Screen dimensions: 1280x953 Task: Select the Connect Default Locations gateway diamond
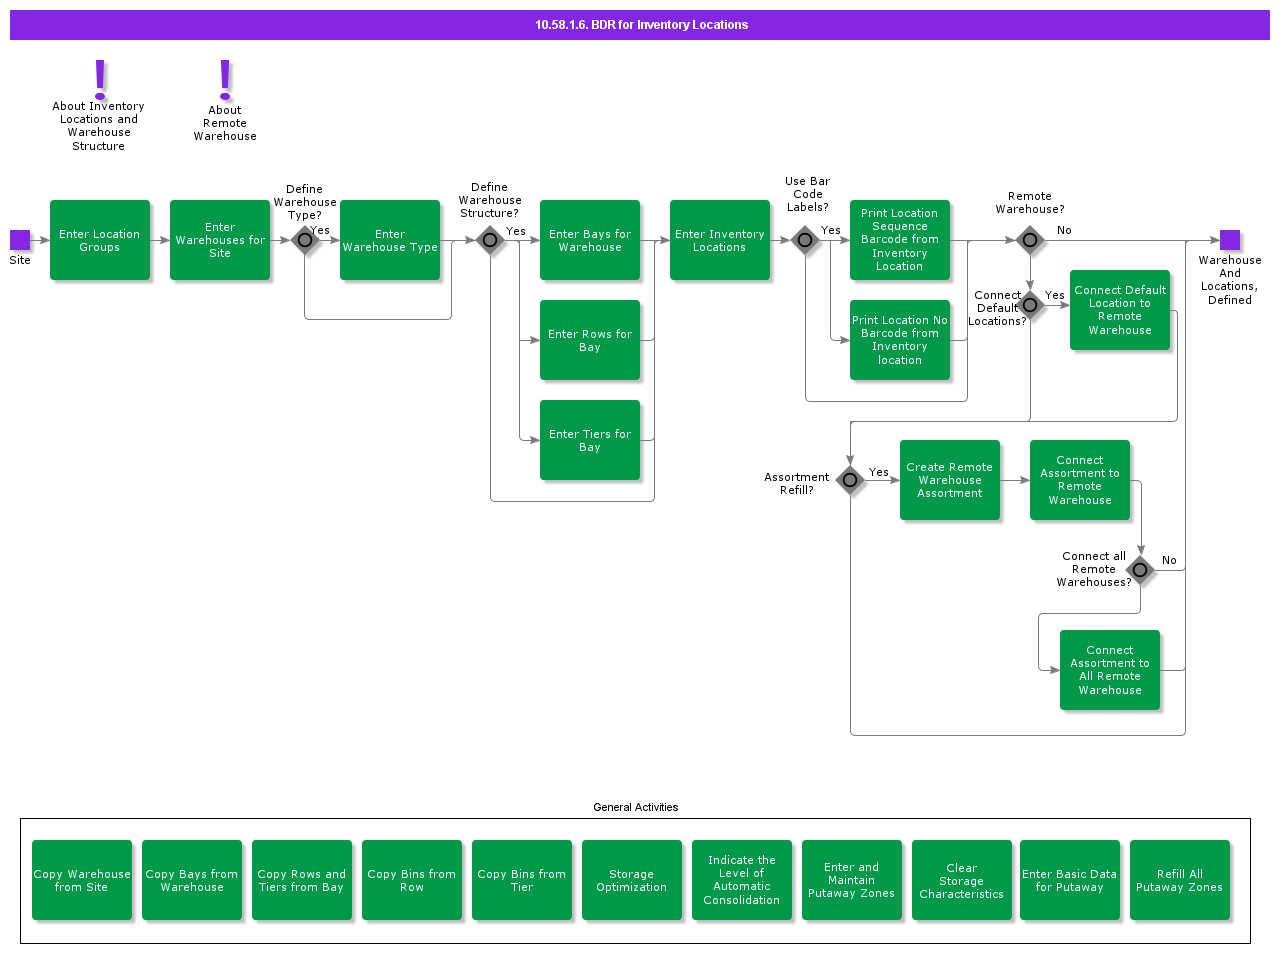[x=1030, y=305]
